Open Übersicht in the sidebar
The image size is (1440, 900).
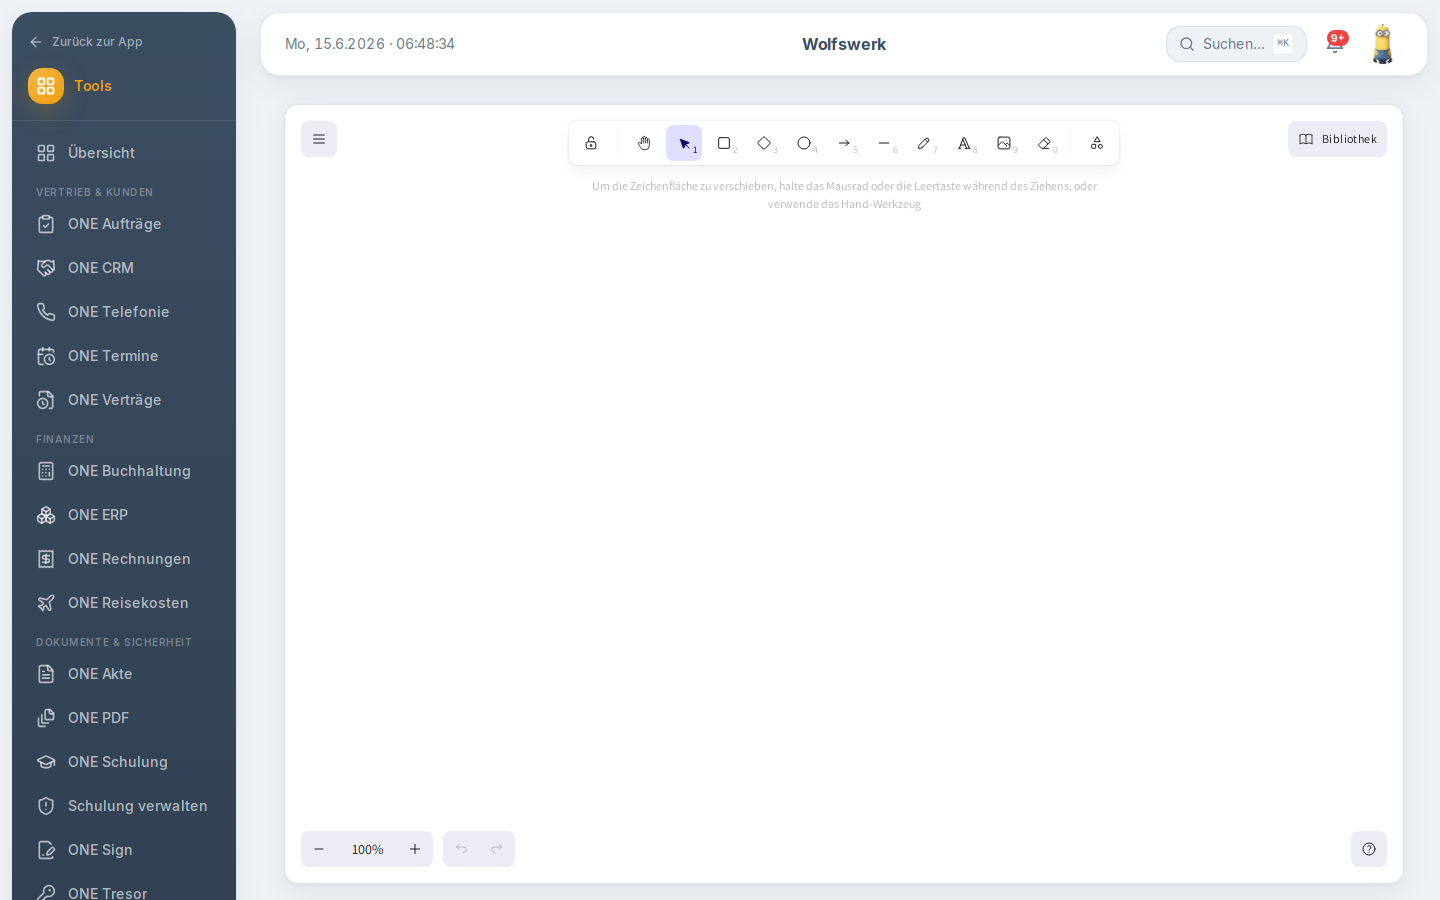point(124,153)
